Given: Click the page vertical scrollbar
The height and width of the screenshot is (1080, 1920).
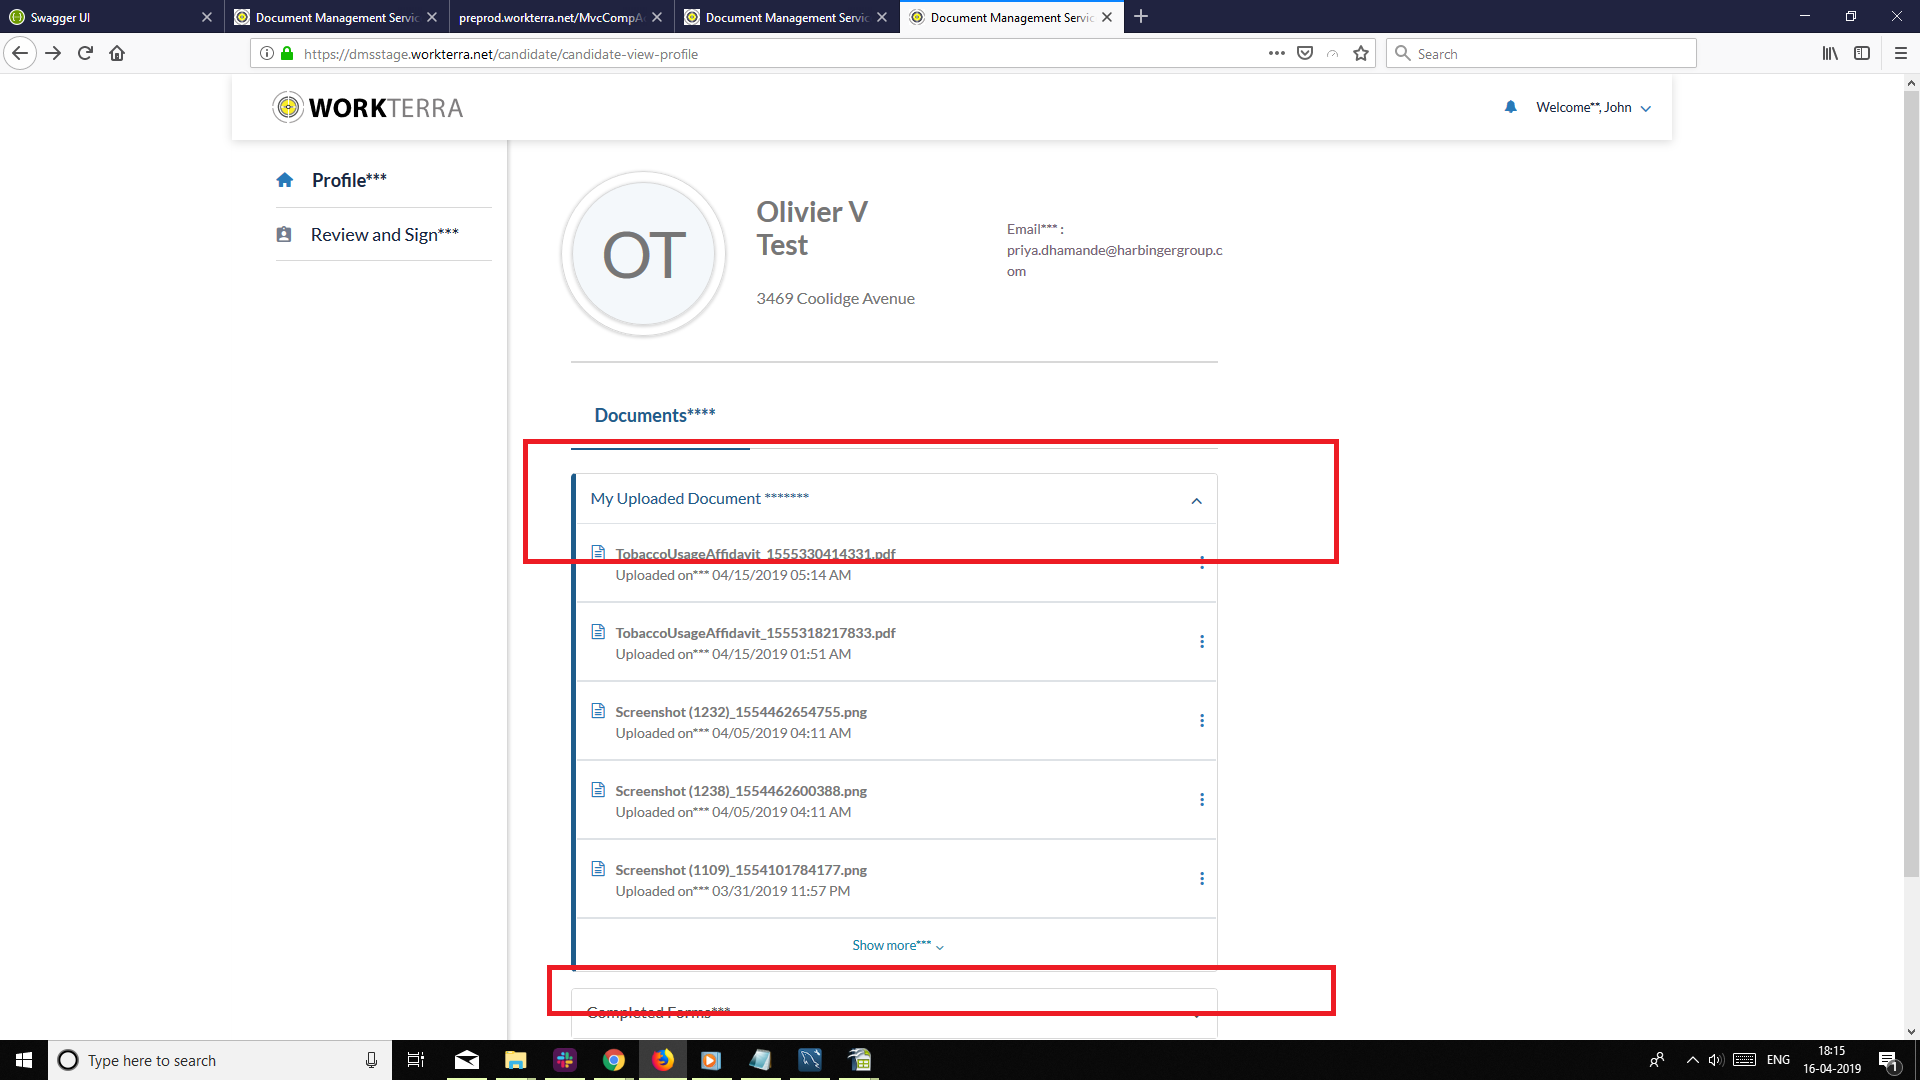Looking at the screenshot, I should (1911, 485).
